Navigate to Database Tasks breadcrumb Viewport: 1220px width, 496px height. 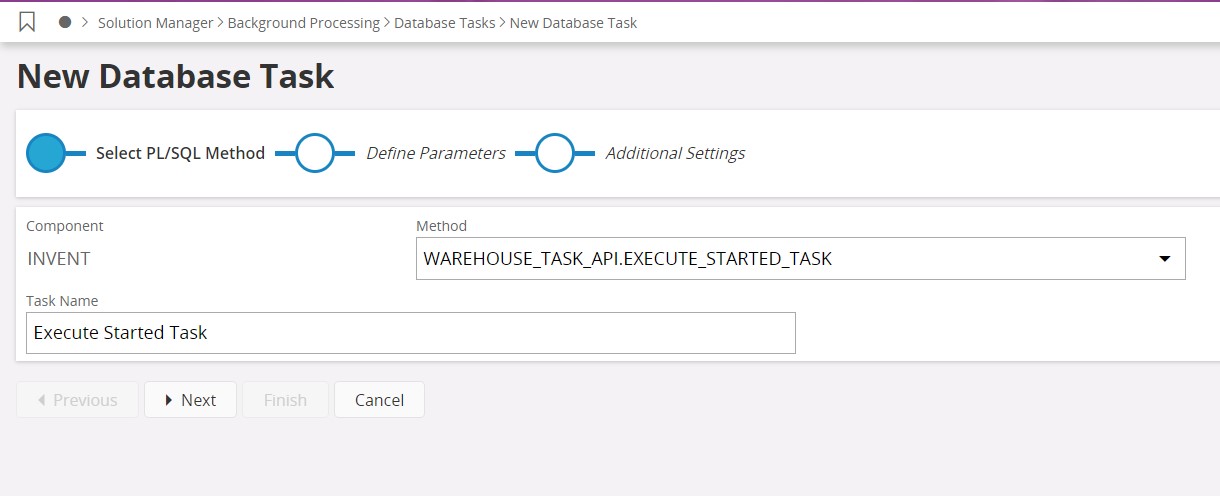[444, 22]
